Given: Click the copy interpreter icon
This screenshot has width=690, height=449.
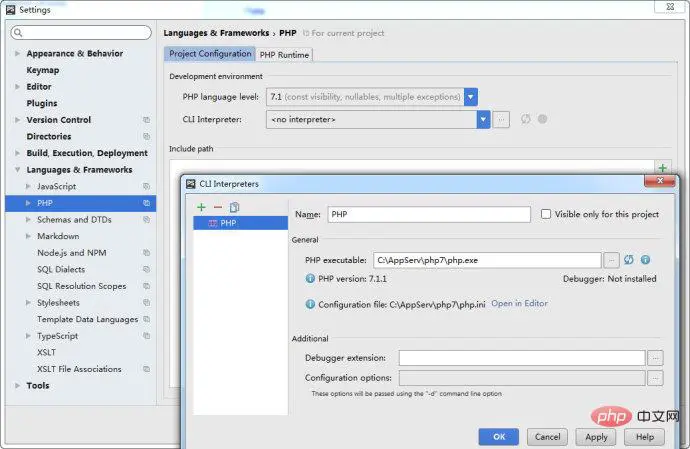Looking at the screenshot, I should click(x=234, y=207).
